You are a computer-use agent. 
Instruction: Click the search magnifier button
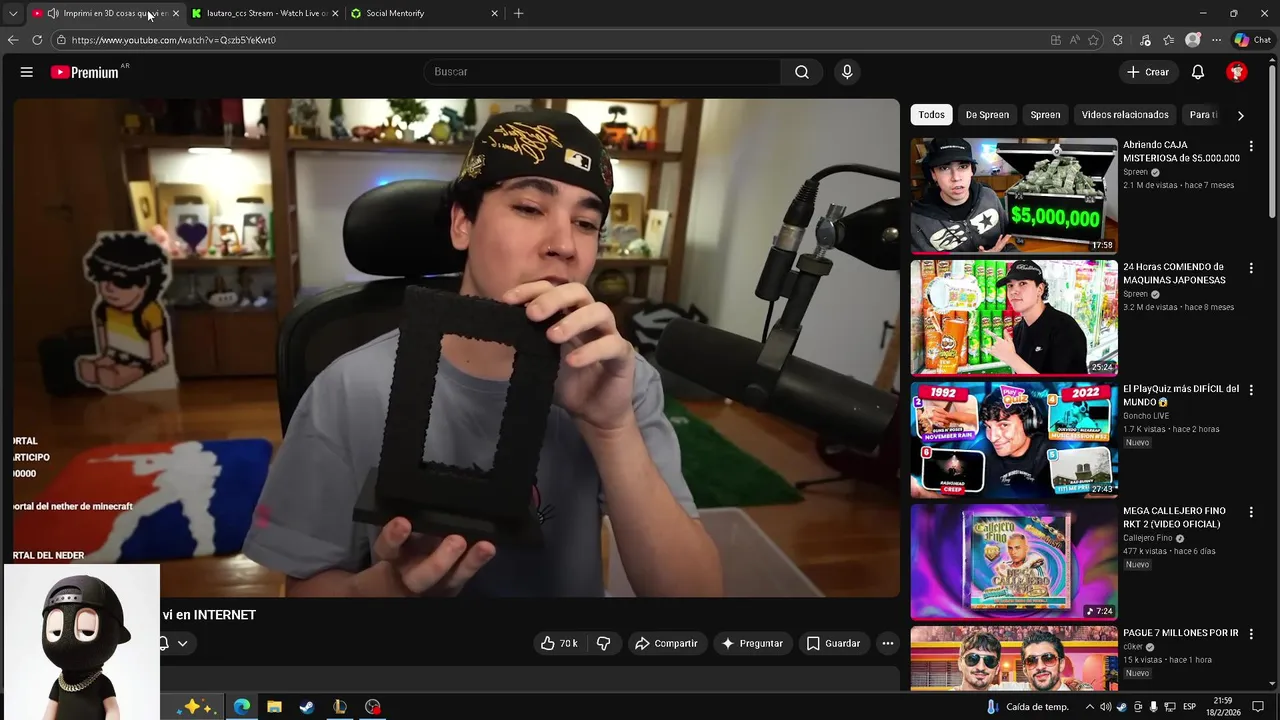(802, 72)
